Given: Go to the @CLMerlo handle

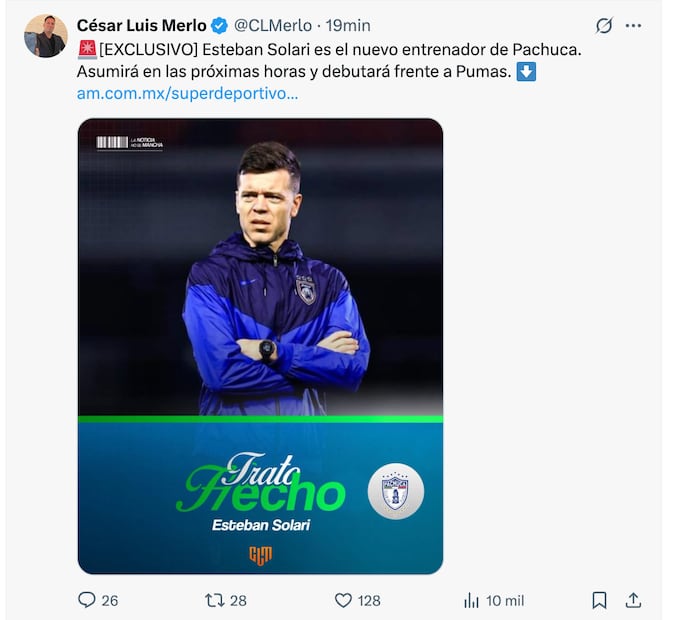Looking at the screenshot, I should click(x=273, y=26).
